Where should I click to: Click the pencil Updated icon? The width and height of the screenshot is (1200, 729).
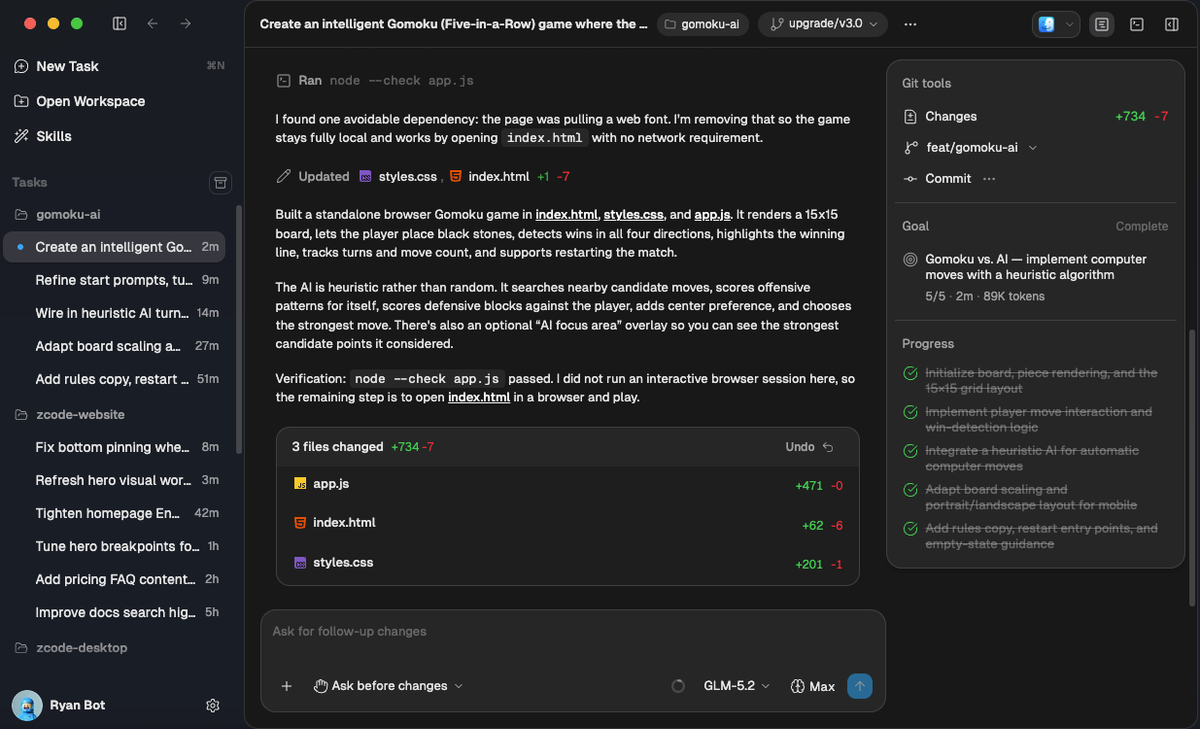click(283, 176)
